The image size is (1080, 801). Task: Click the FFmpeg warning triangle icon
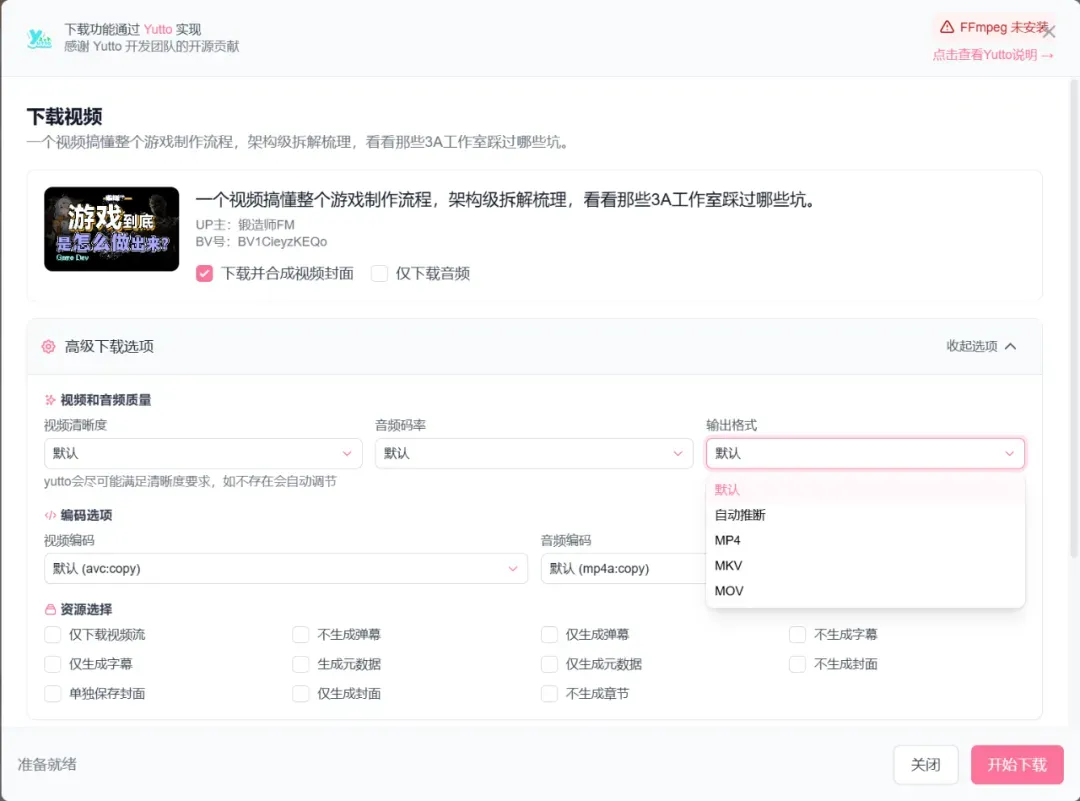(x=947, y=27)
